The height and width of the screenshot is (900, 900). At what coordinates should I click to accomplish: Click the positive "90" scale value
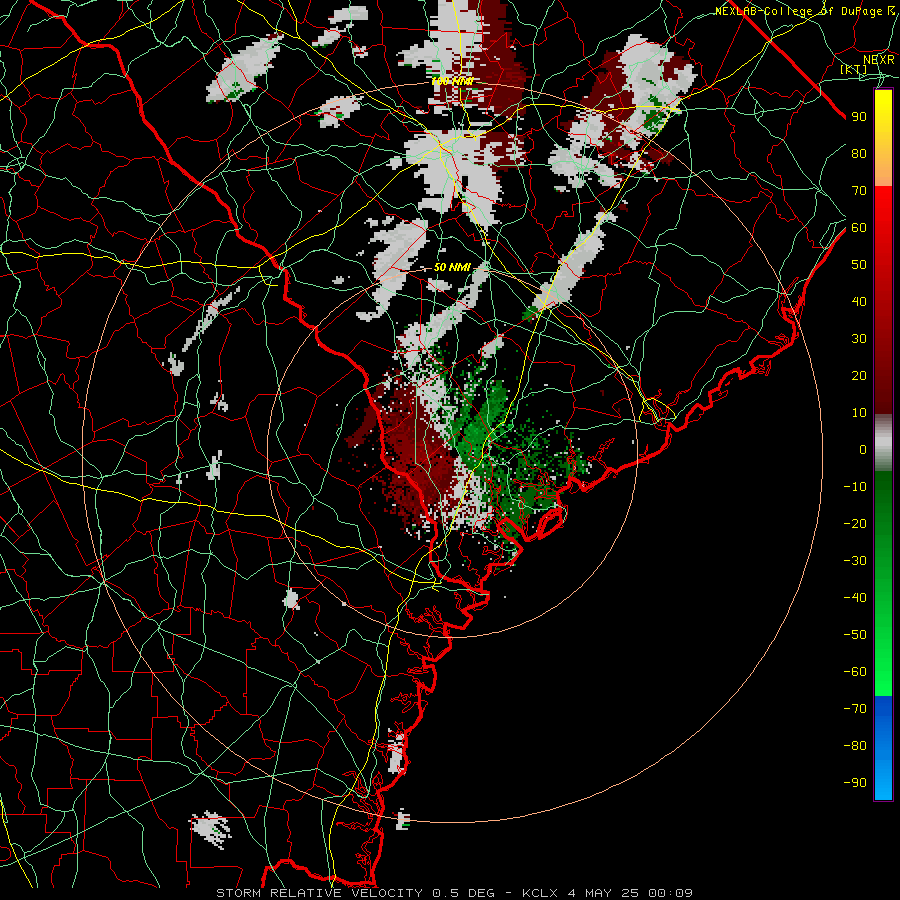(x=859, y=117)
